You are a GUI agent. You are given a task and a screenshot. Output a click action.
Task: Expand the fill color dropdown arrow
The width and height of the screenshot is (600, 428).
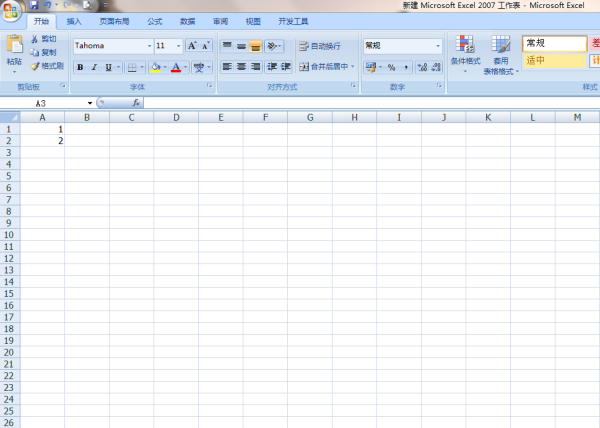click(165, 67)
